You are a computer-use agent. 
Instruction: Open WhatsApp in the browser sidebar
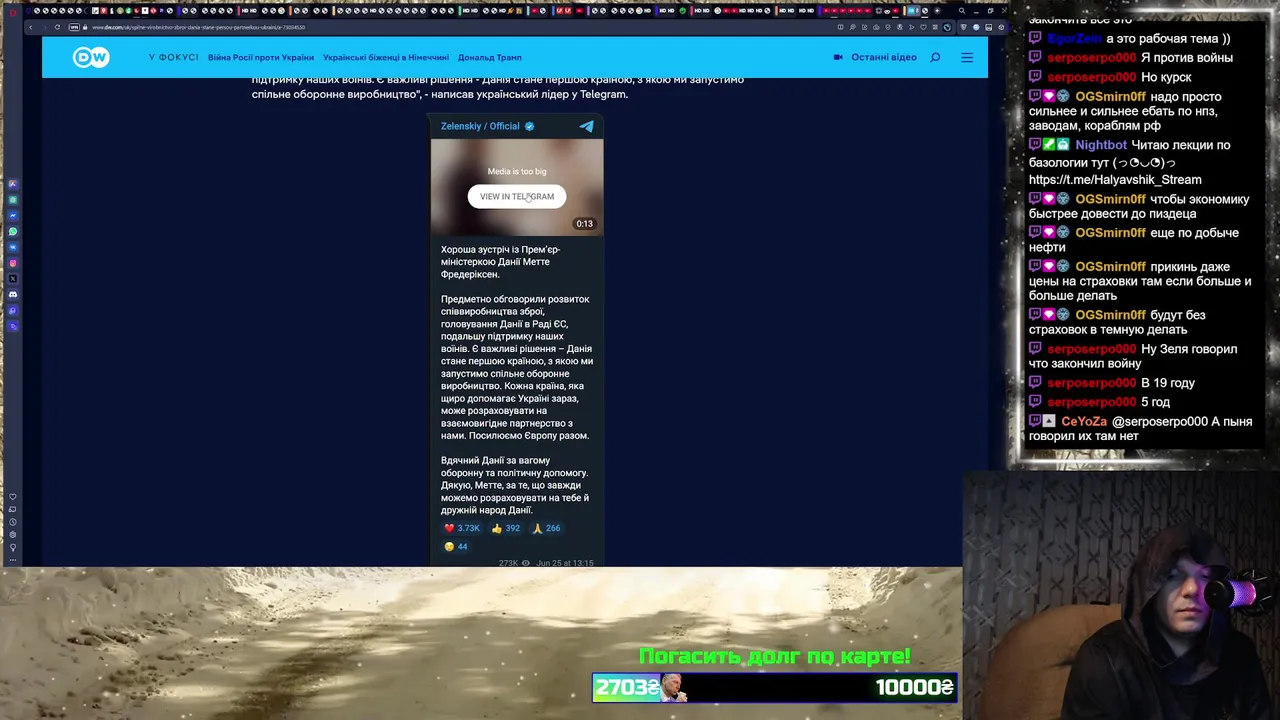tap(13, 231)
